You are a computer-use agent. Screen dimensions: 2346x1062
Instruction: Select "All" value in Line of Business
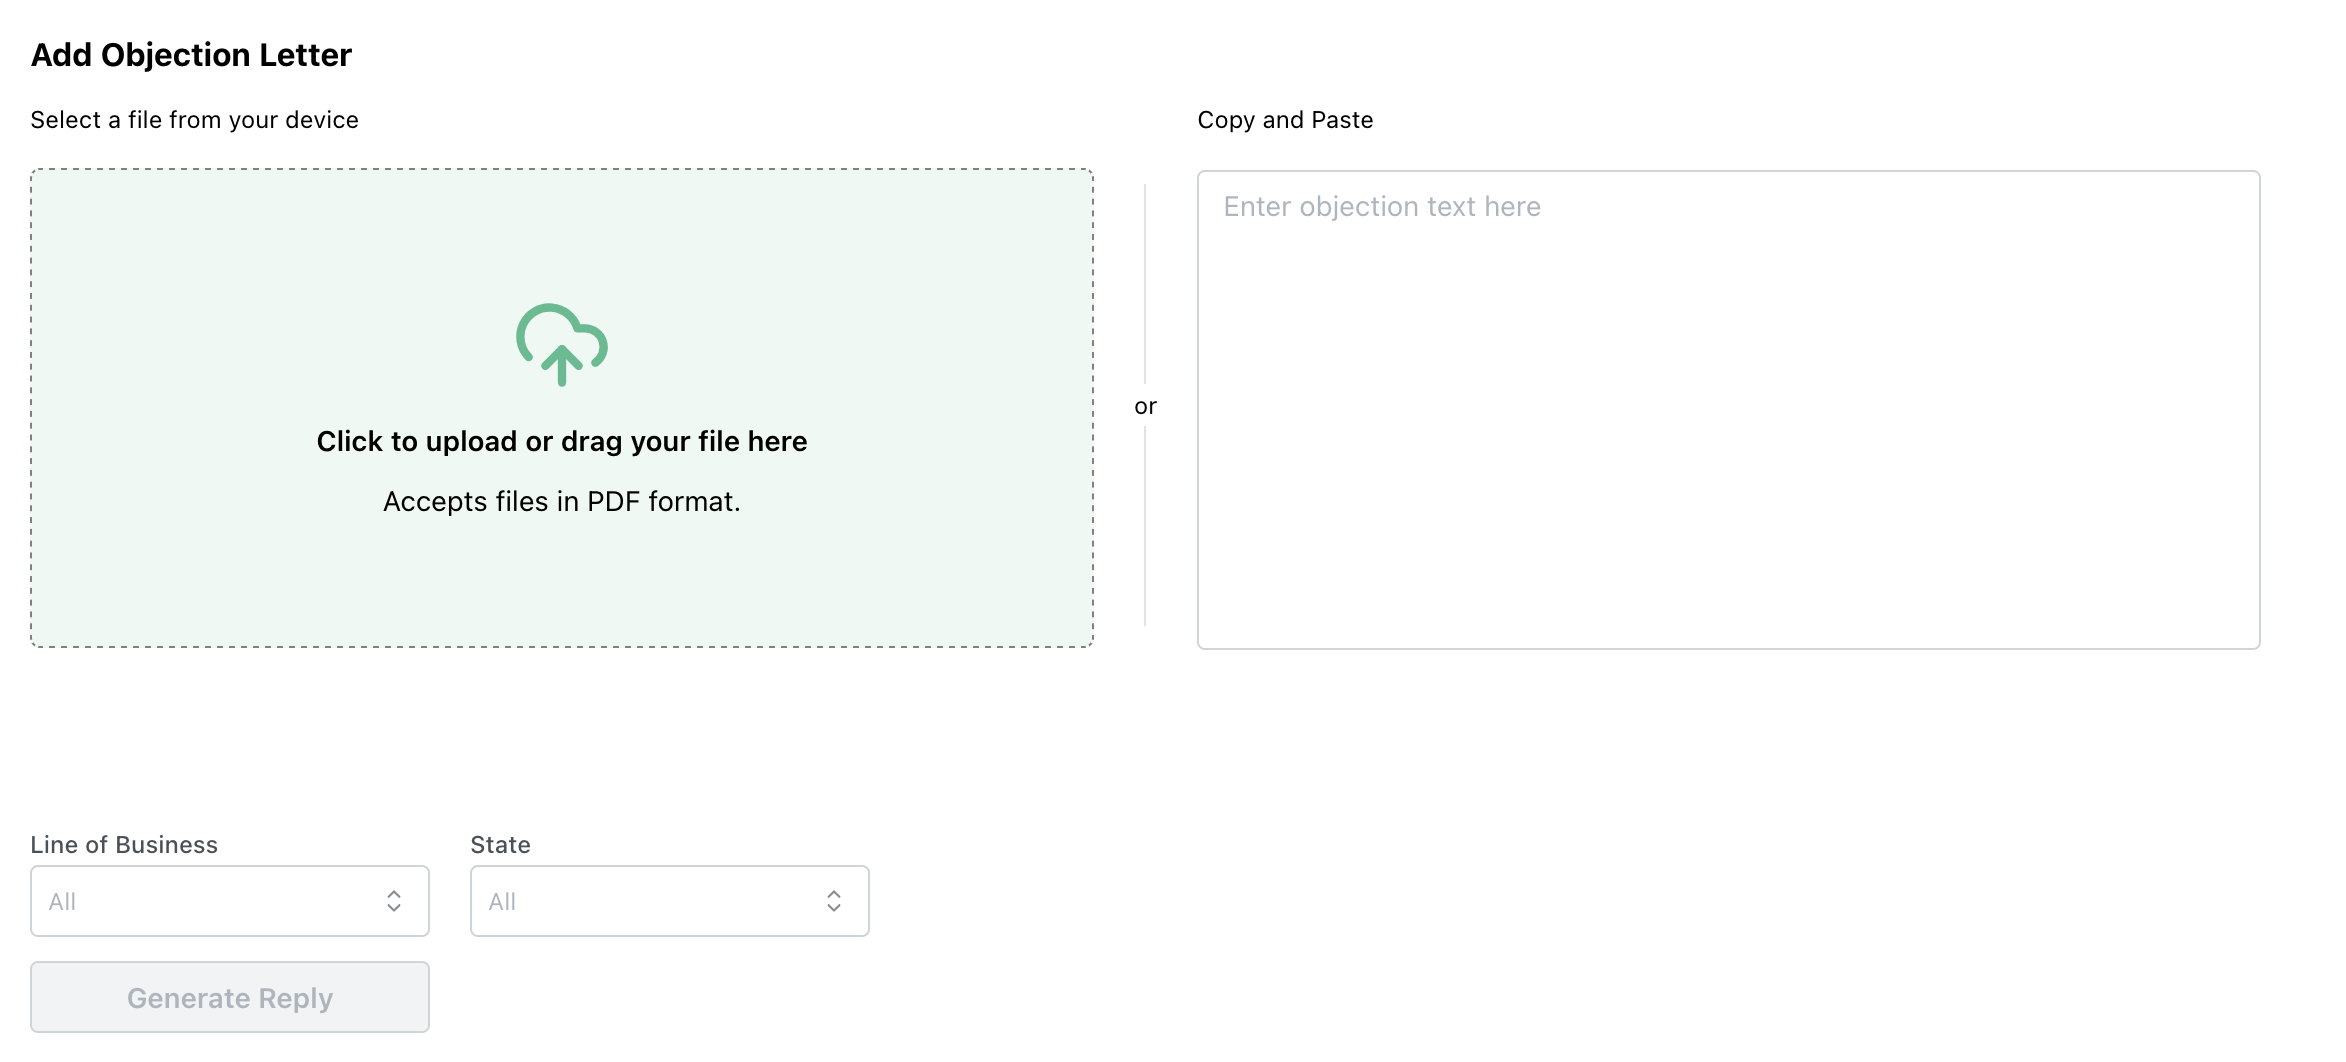click(63, 902)
